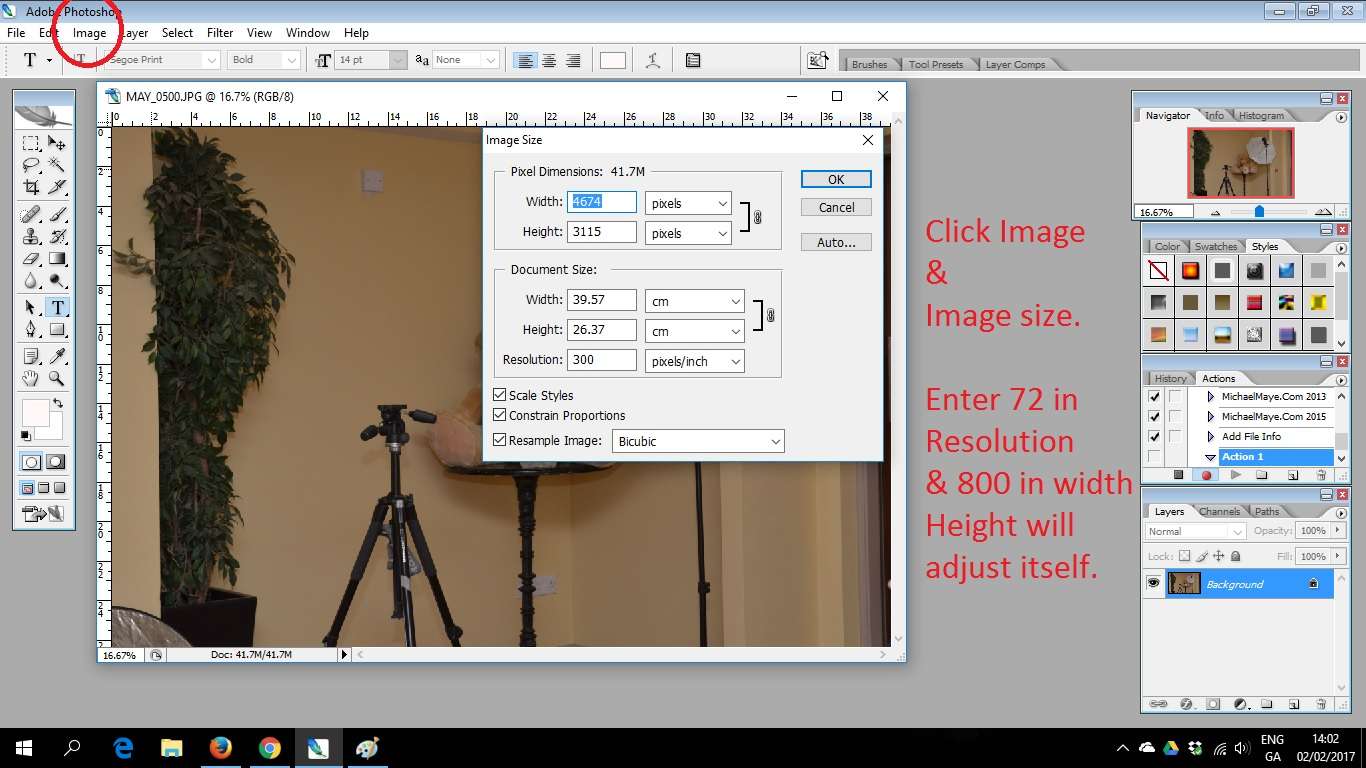Hide the Background layer with eye icon
1366x768 pixels.
coord(1153,583)
